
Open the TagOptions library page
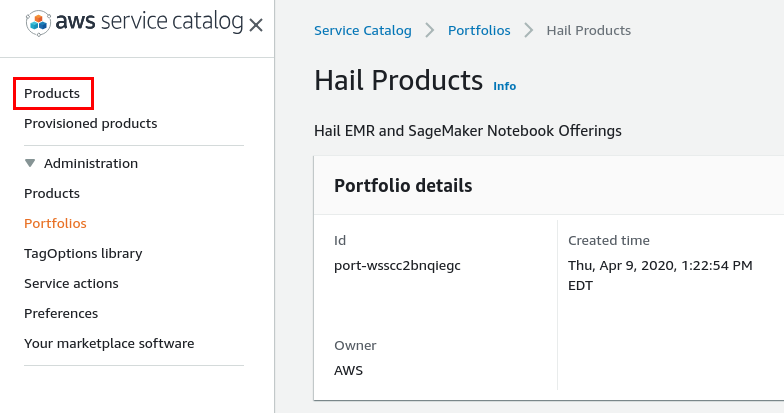click(x=83, y=253)
